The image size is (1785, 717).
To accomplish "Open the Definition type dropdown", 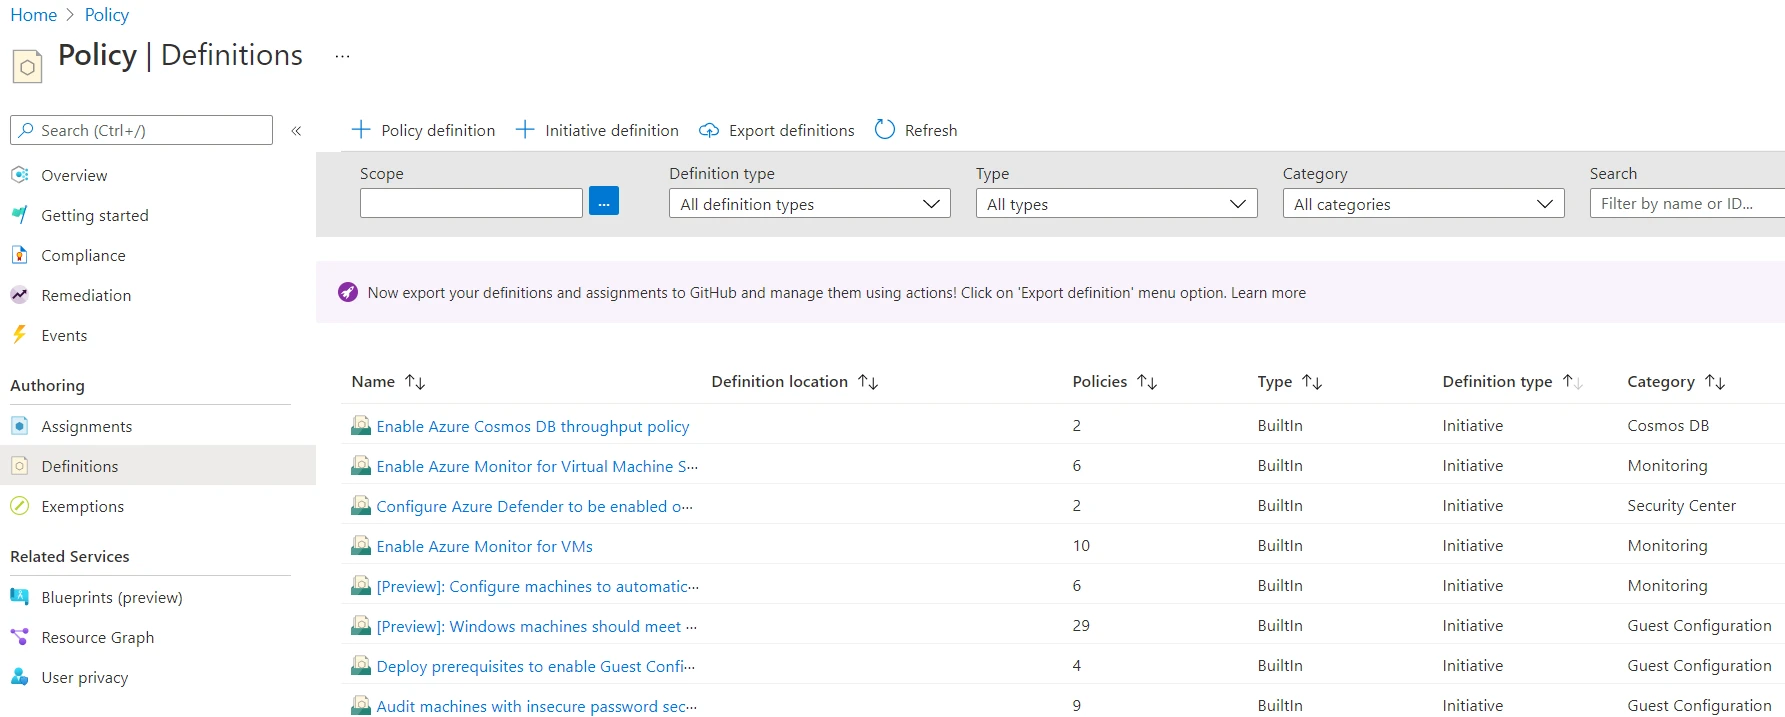I will 809,203.
